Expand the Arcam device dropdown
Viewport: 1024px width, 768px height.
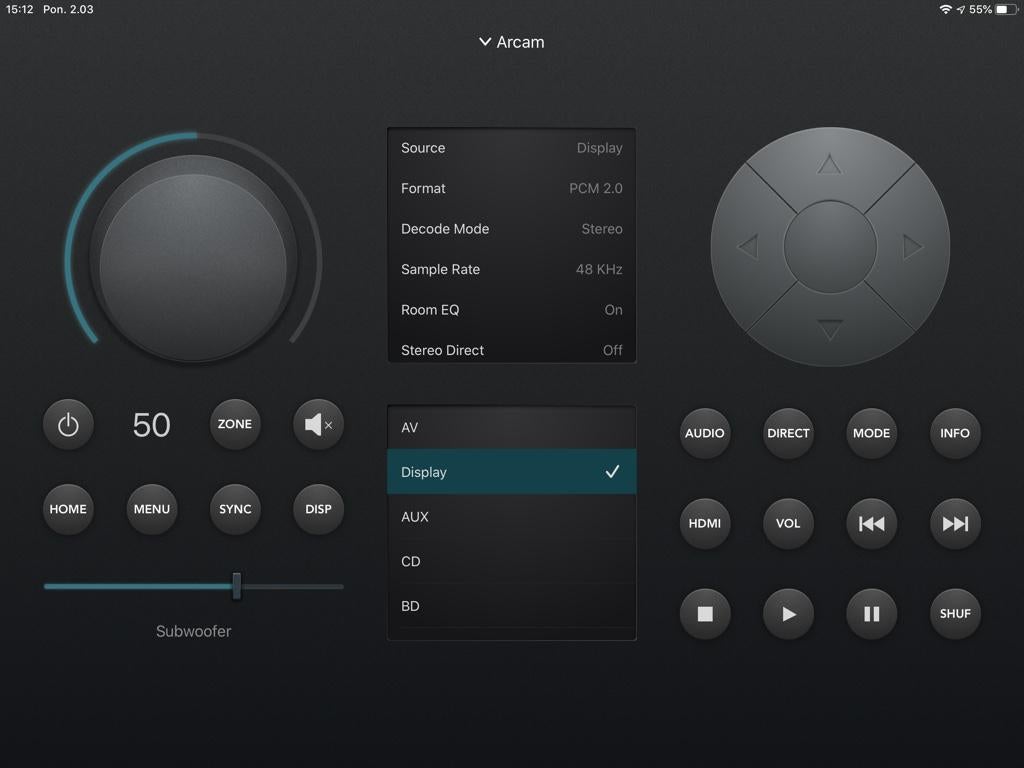tap(511, 42)
